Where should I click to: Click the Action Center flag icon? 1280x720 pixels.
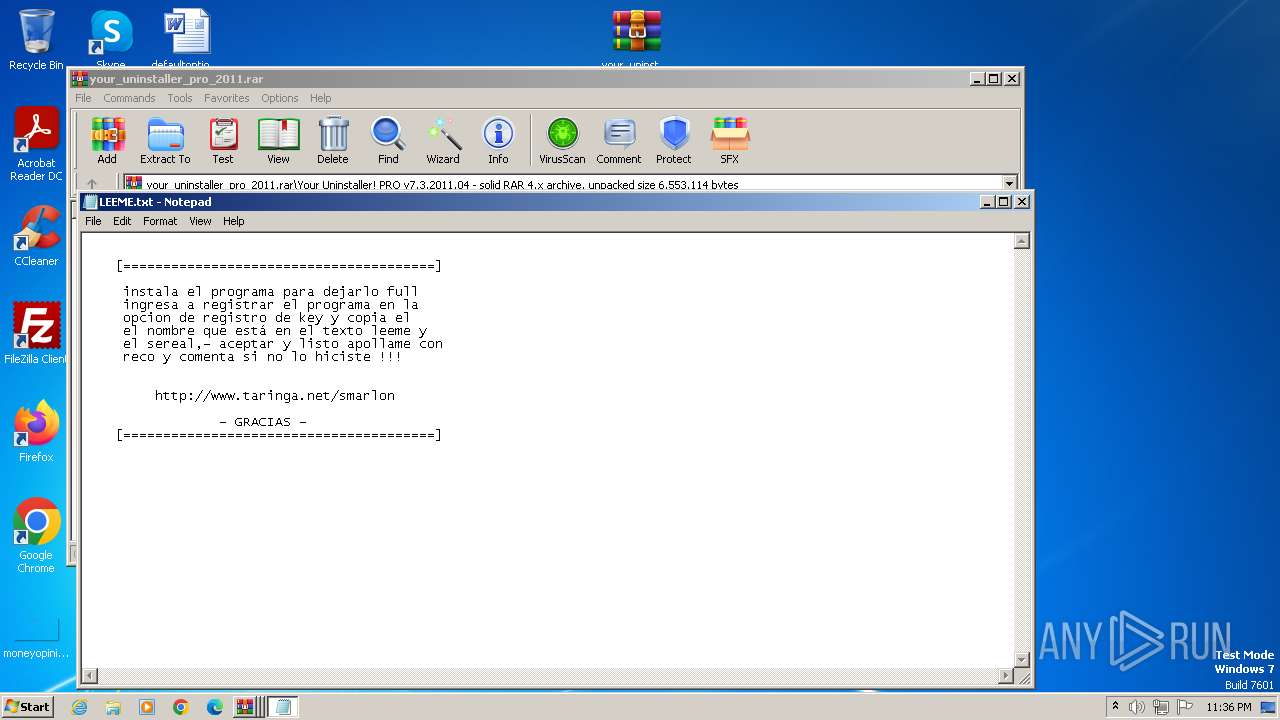(1184, 707)
